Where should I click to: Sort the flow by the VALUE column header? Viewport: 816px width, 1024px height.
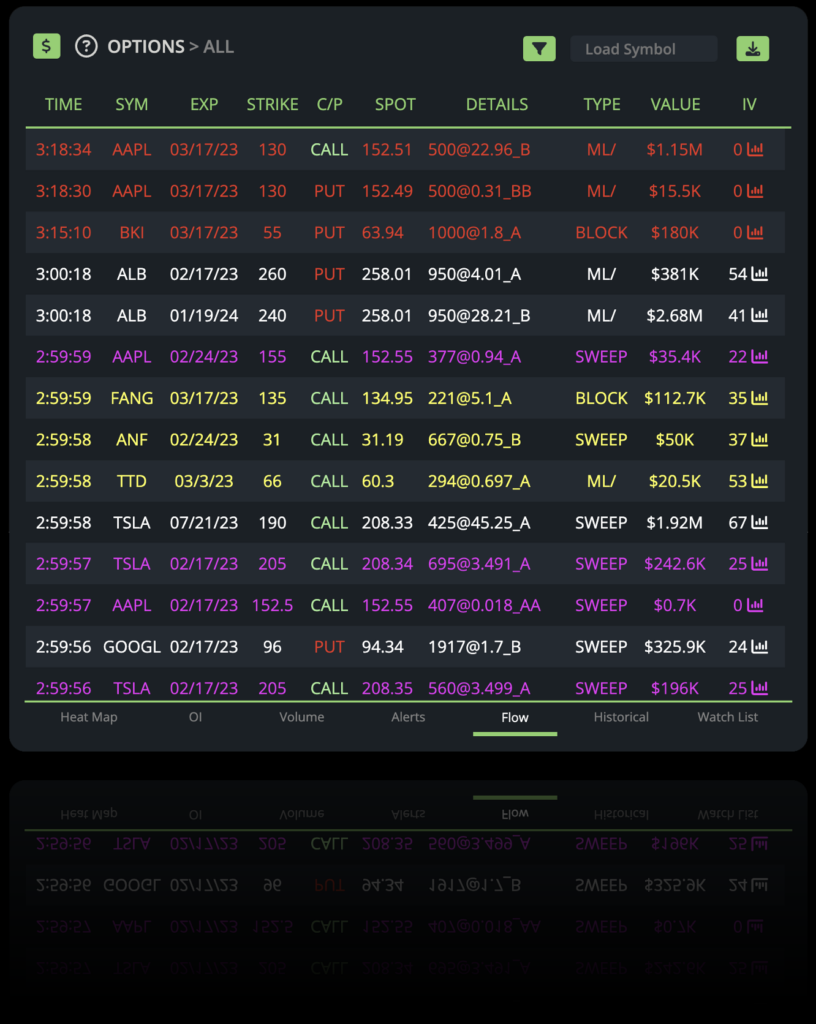point(676,104)
